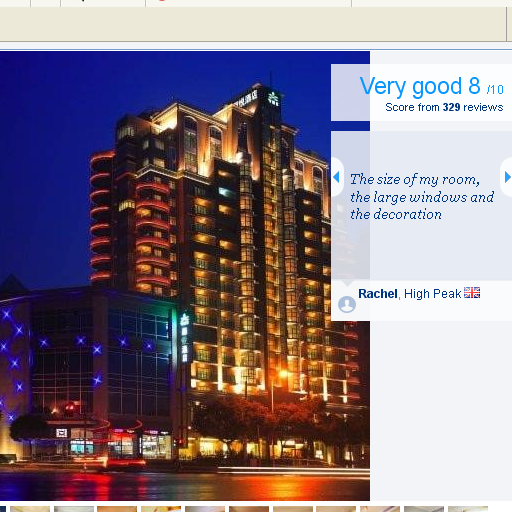Select the second photo thumbnail in strip
The image size is (512, 512).
30,509
